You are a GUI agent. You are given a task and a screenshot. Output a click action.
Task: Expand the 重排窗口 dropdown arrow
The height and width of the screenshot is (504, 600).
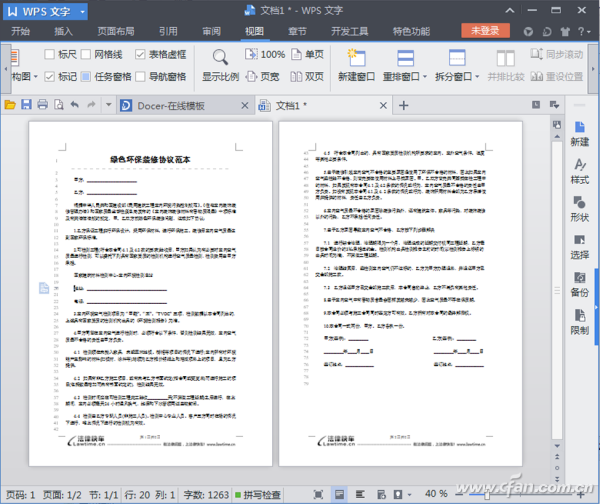coord(425,77)
